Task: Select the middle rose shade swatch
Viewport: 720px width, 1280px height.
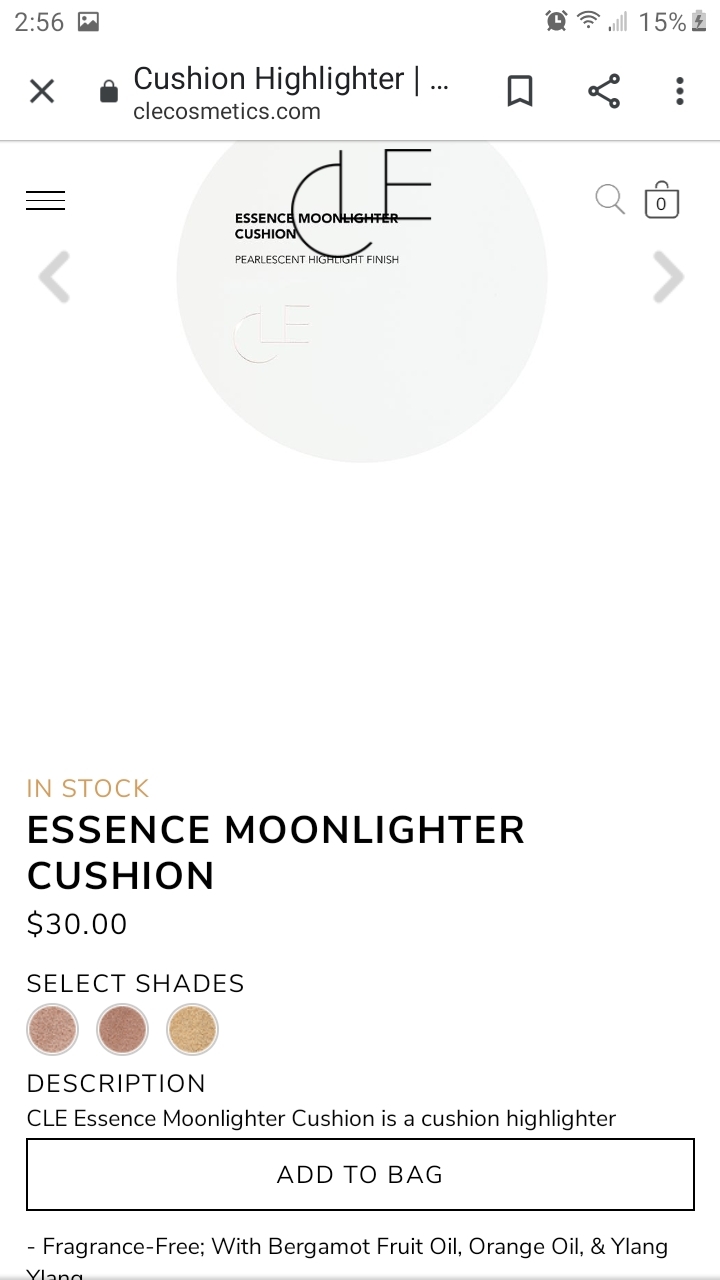Action: [x=122, y=1029]
